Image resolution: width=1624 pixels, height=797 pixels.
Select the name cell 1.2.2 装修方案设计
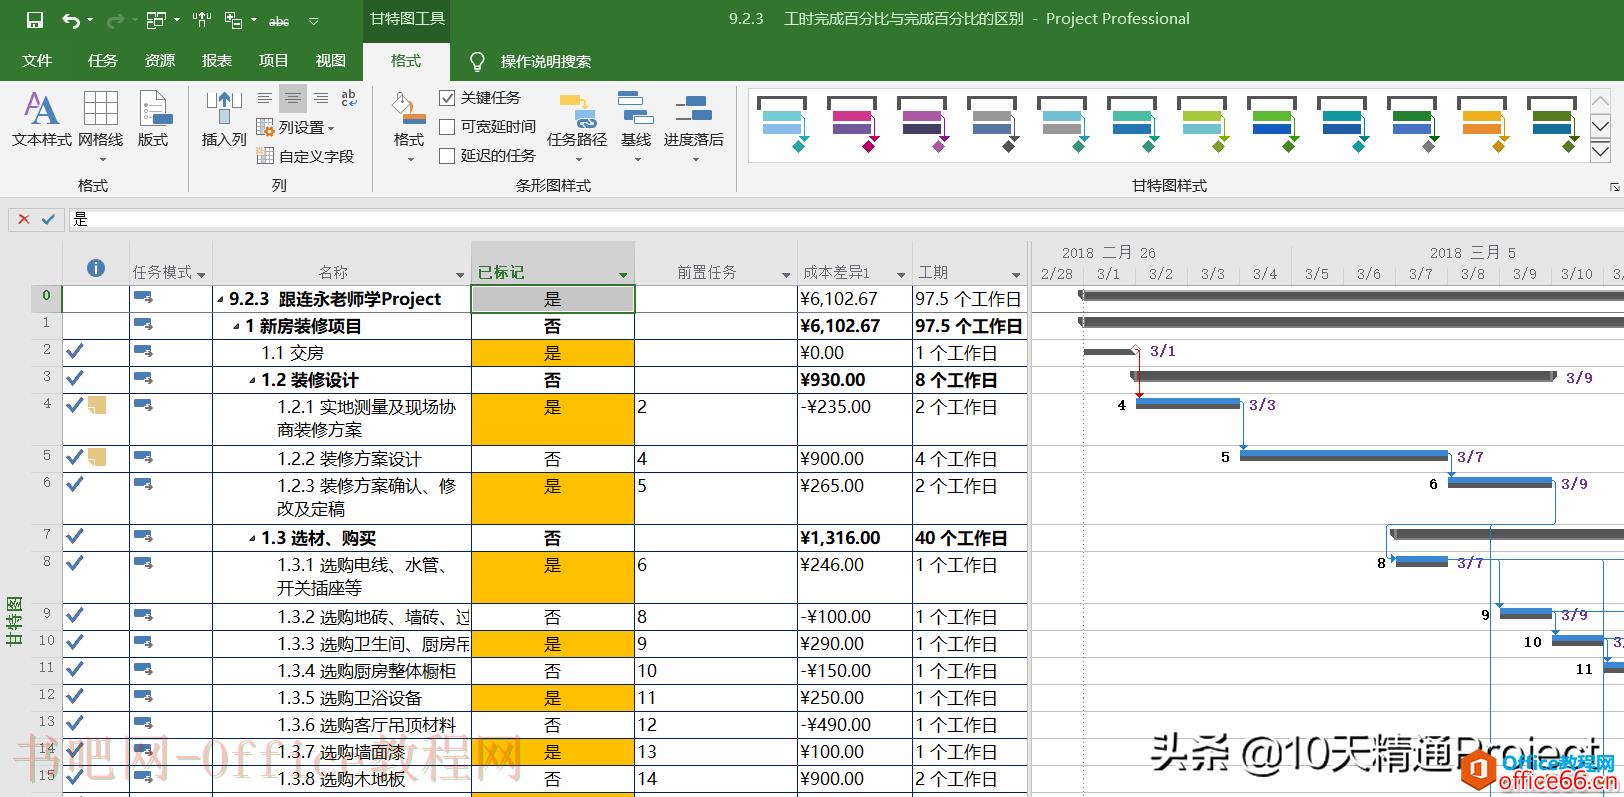[x=341, y=459]
